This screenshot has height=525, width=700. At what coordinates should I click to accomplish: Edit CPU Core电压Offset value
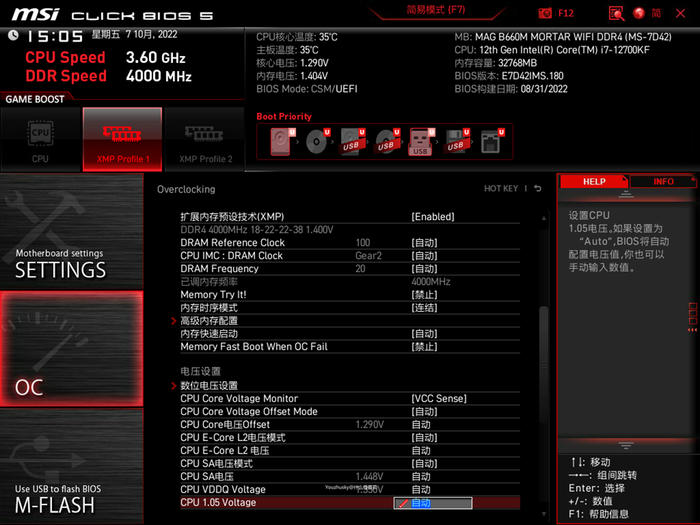click(421, 425)
